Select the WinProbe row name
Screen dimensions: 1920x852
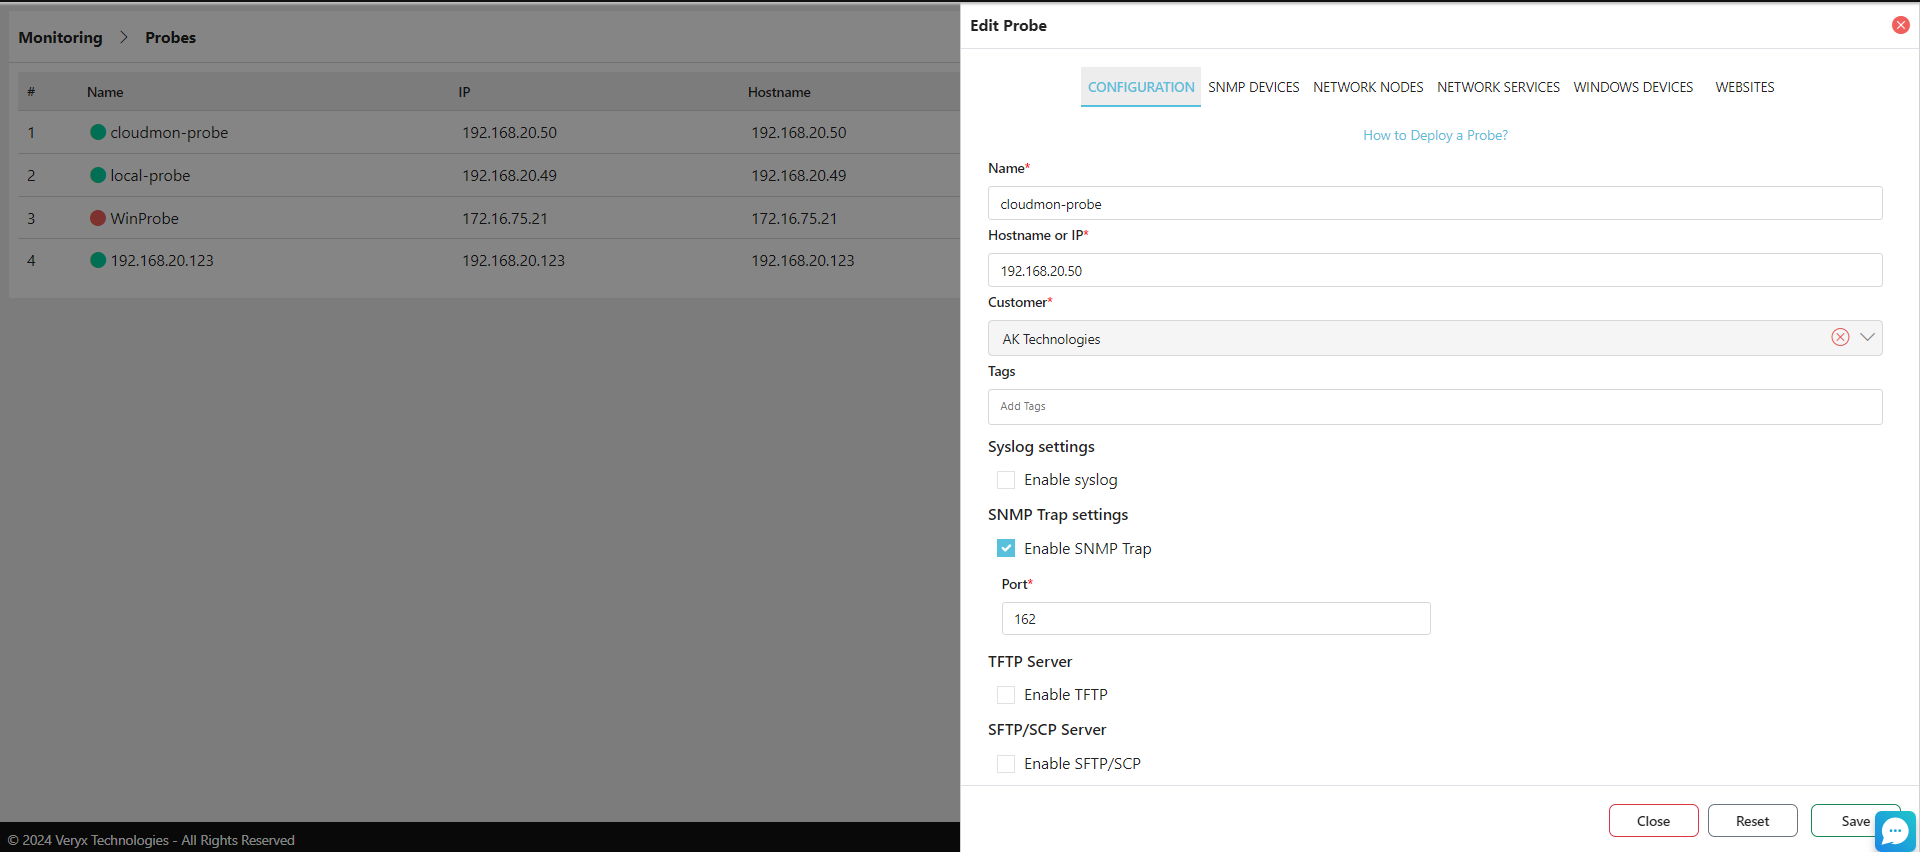pyautogui.click(x=144, y=218)
